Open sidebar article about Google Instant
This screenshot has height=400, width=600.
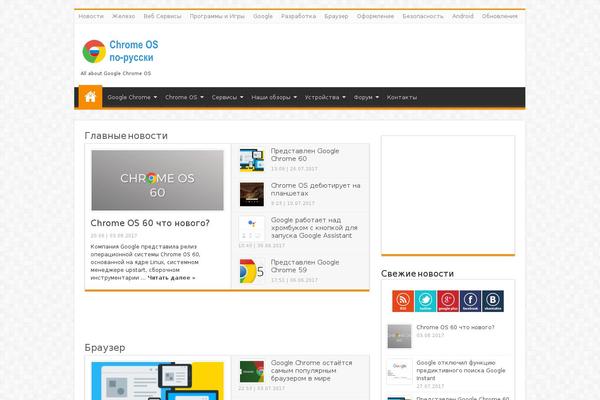(461, 370)
